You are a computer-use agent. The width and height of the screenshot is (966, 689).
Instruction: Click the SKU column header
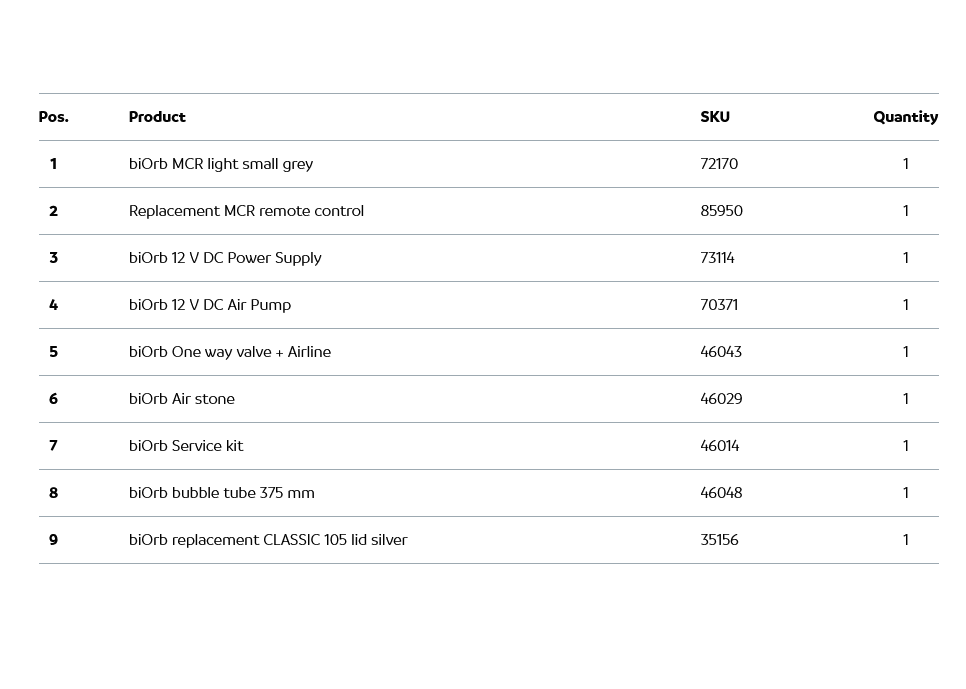[x=715, y=117]
